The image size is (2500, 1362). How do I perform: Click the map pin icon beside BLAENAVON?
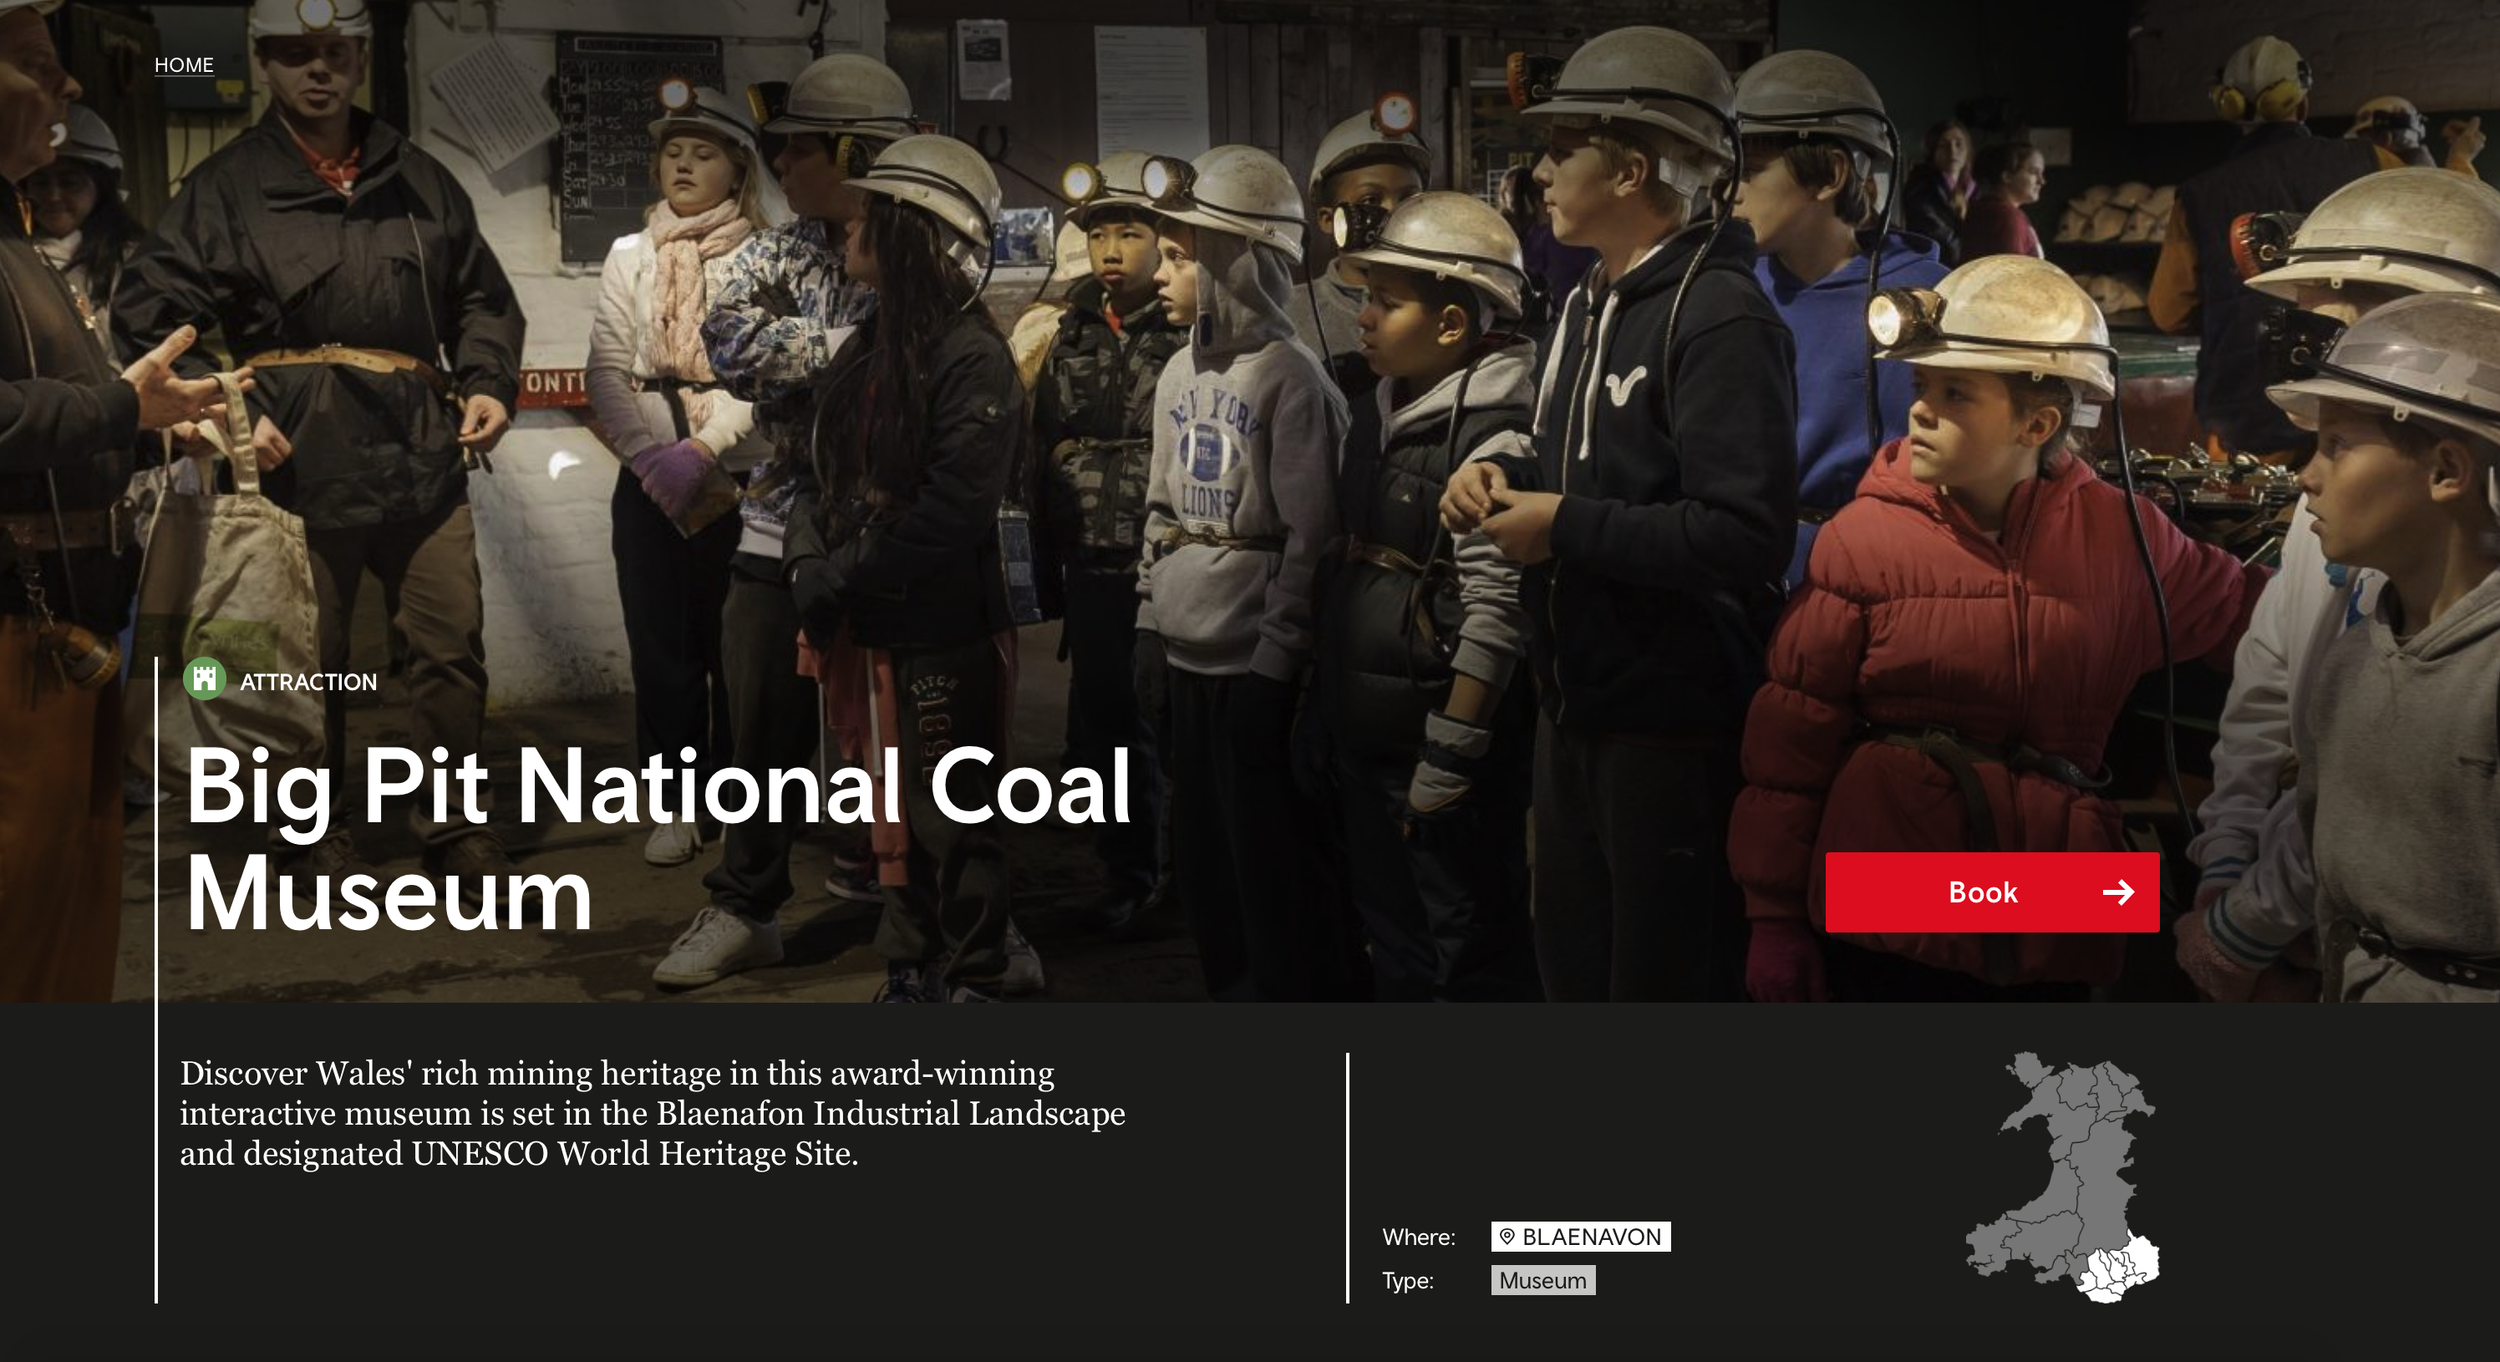(x=1507, y=1237)
